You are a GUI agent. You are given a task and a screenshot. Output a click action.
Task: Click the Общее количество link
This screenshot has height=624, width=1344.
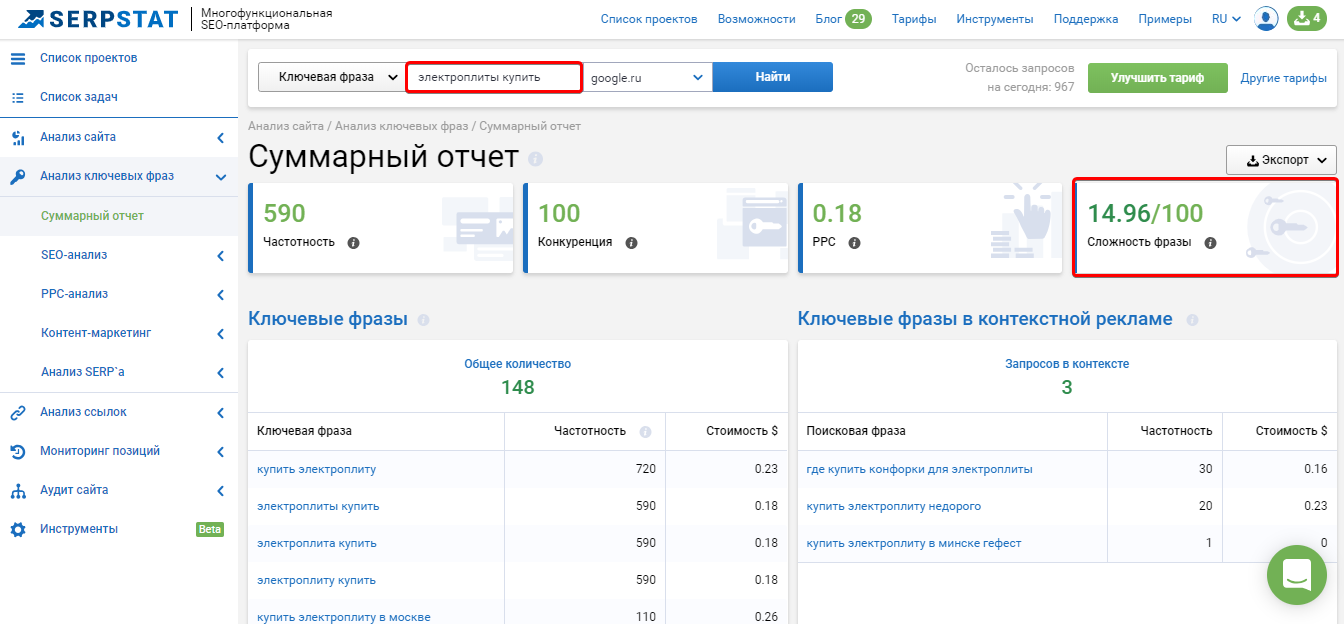pos(518,364)
